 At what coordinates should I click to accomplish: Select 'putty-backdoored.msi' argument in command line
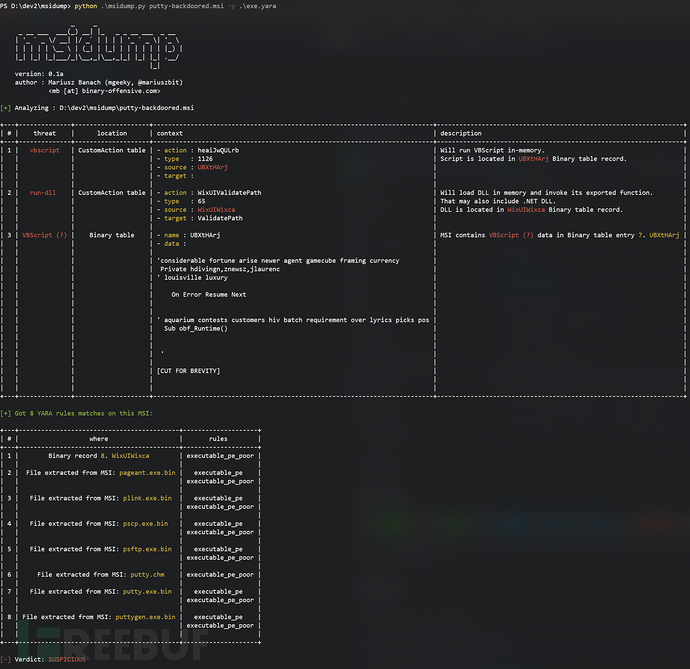pyautogui.click(x=186, y=6)
